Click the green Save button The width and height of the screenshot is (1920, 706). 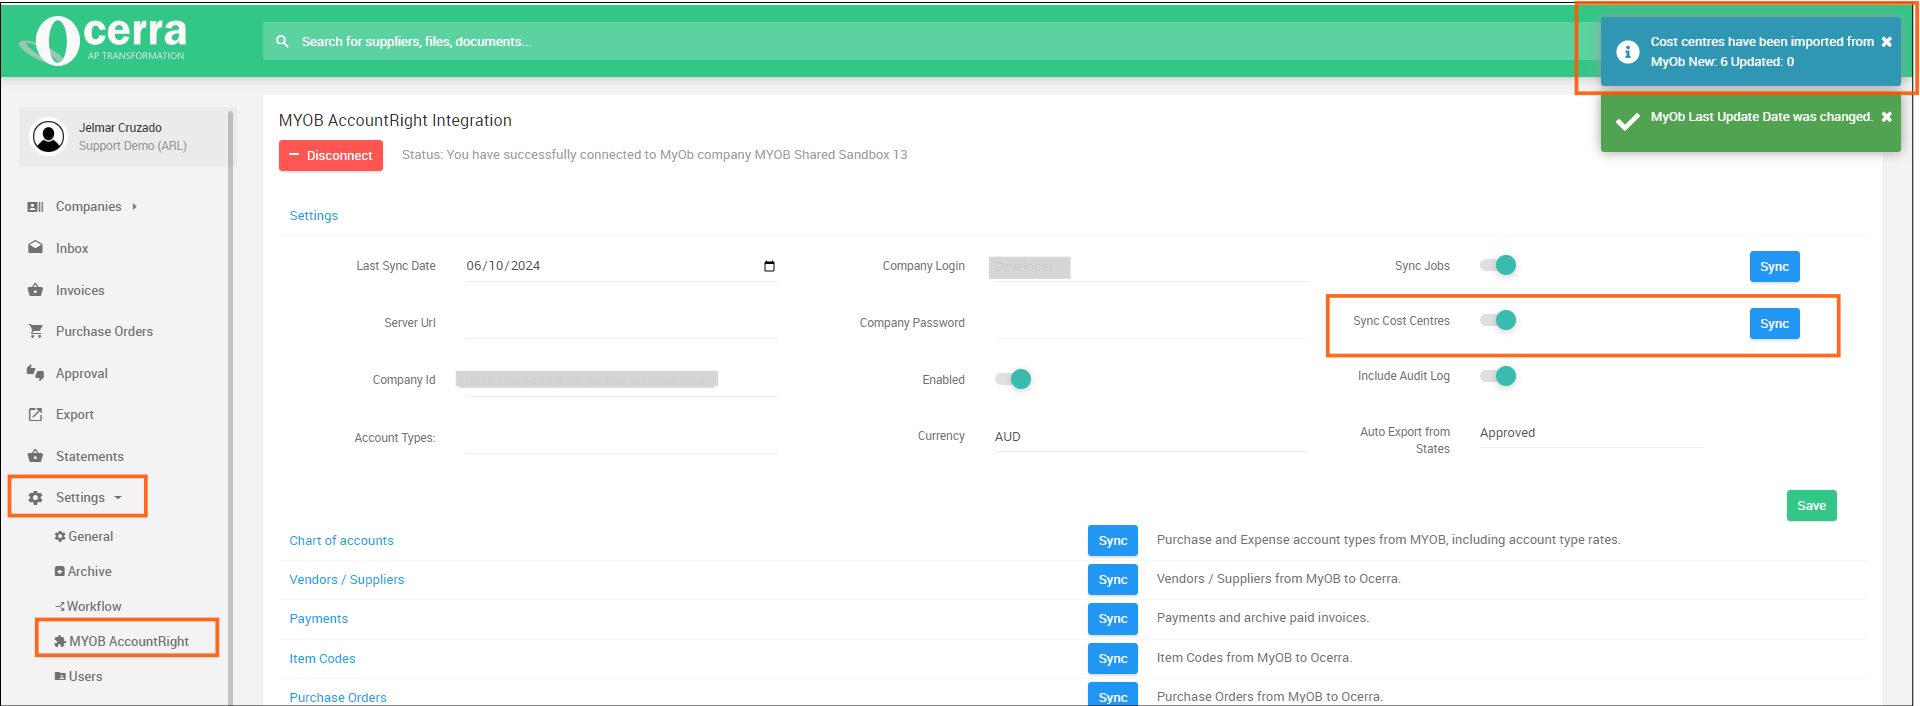[1811, 506]
